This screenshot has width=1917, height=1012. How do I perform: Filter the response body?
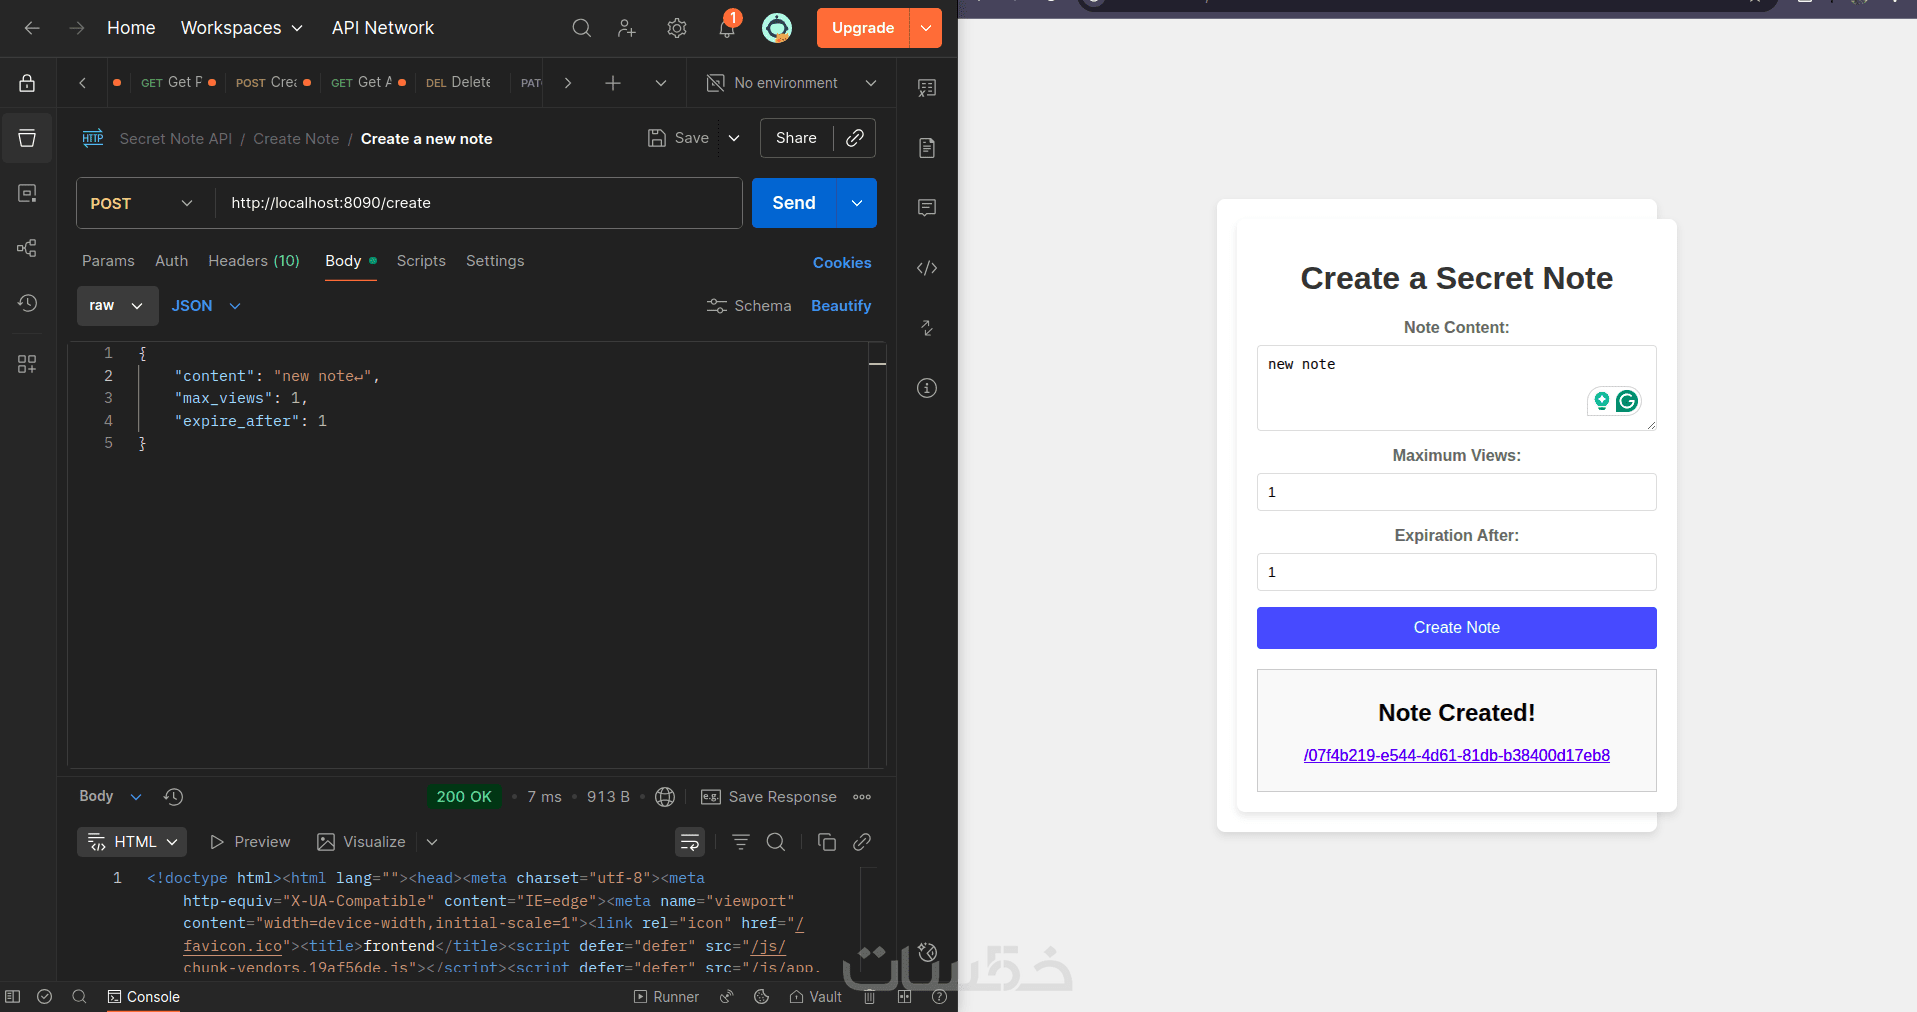(x=741, y=842)
